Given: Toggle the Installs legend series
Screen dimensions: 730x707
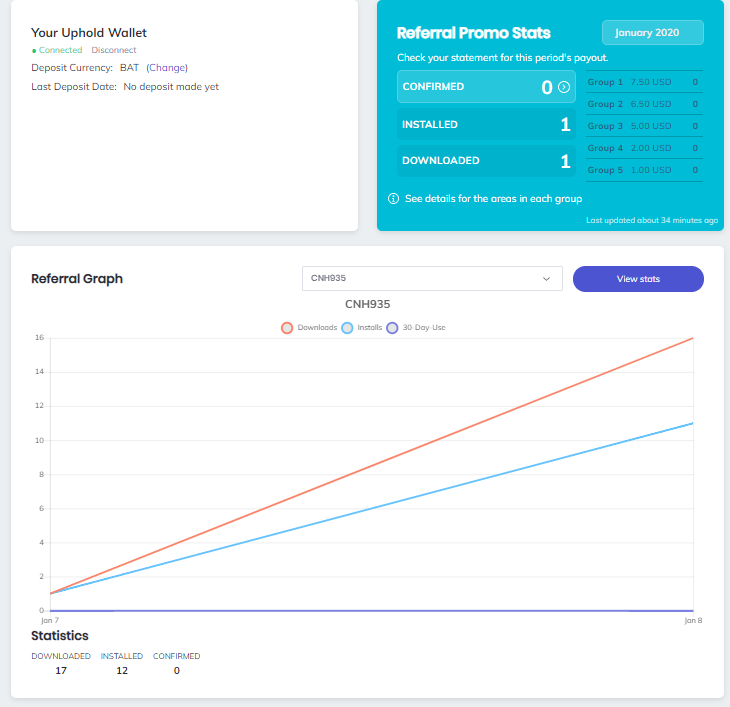Looking at the screenshot, I should coord(347,327).
